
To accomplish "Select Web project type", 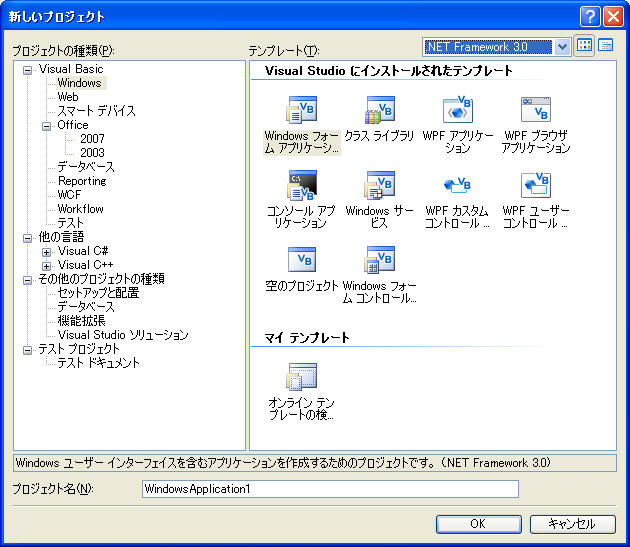I will click(x=68, y=97).
